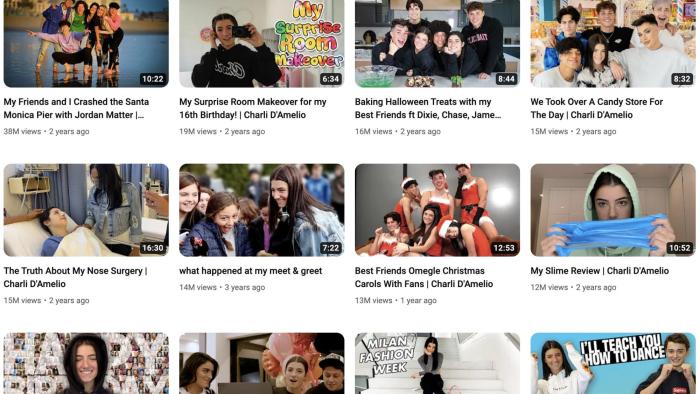Open the Nose Surgery video thumbnail
The width and height of the screenshot is (700, 394).
click(86, 210)
